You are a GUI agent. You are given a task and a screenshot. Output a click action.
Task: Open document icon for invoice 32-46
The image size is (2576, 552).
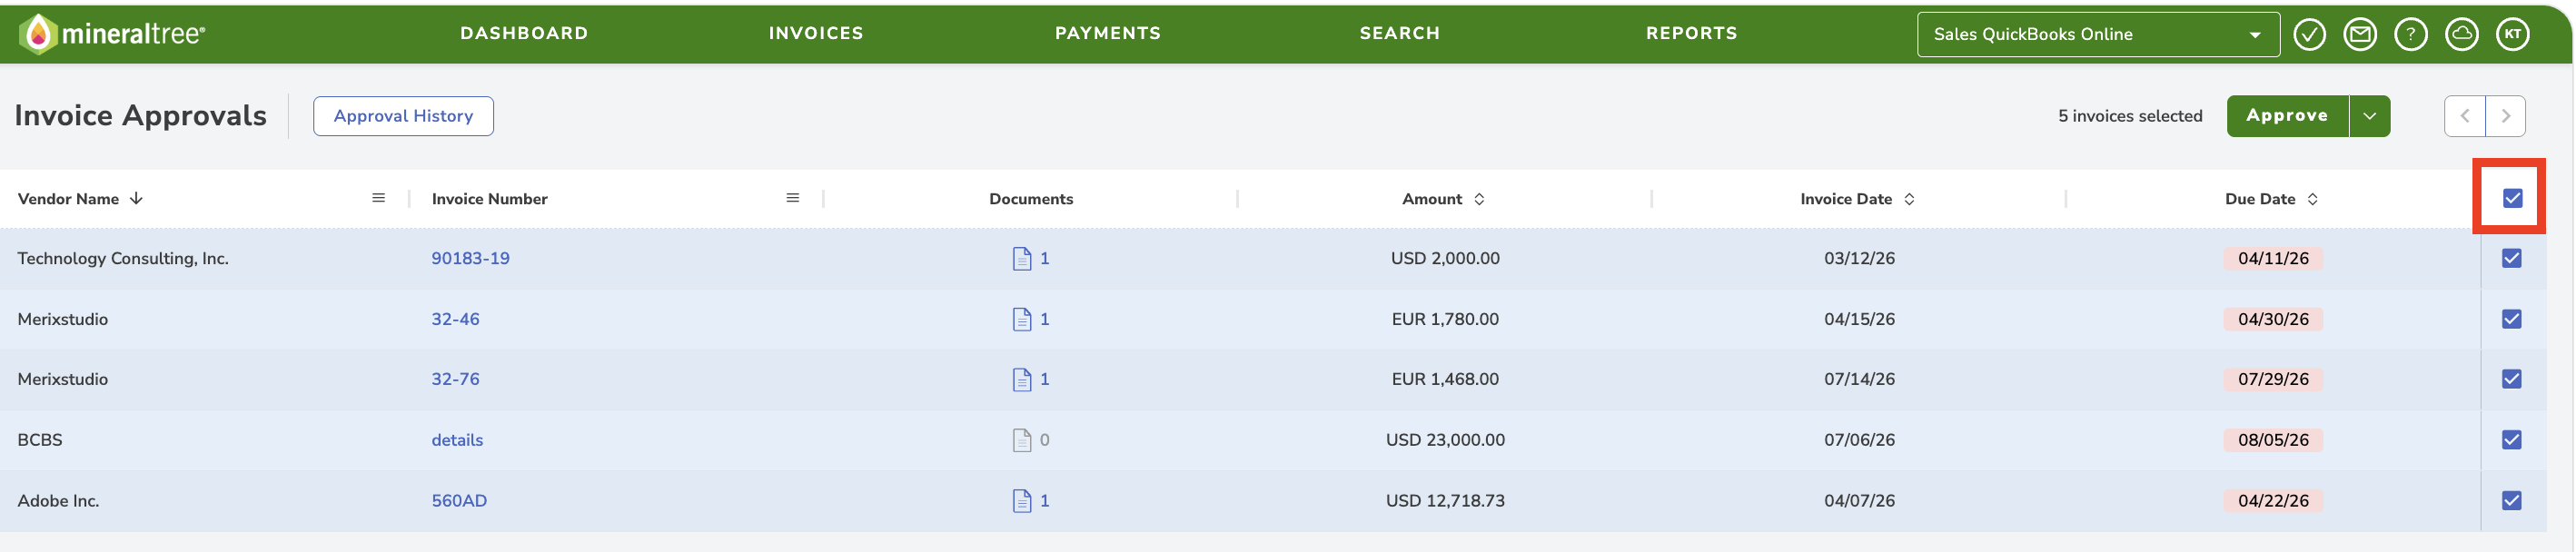[x=1022, y=319]
